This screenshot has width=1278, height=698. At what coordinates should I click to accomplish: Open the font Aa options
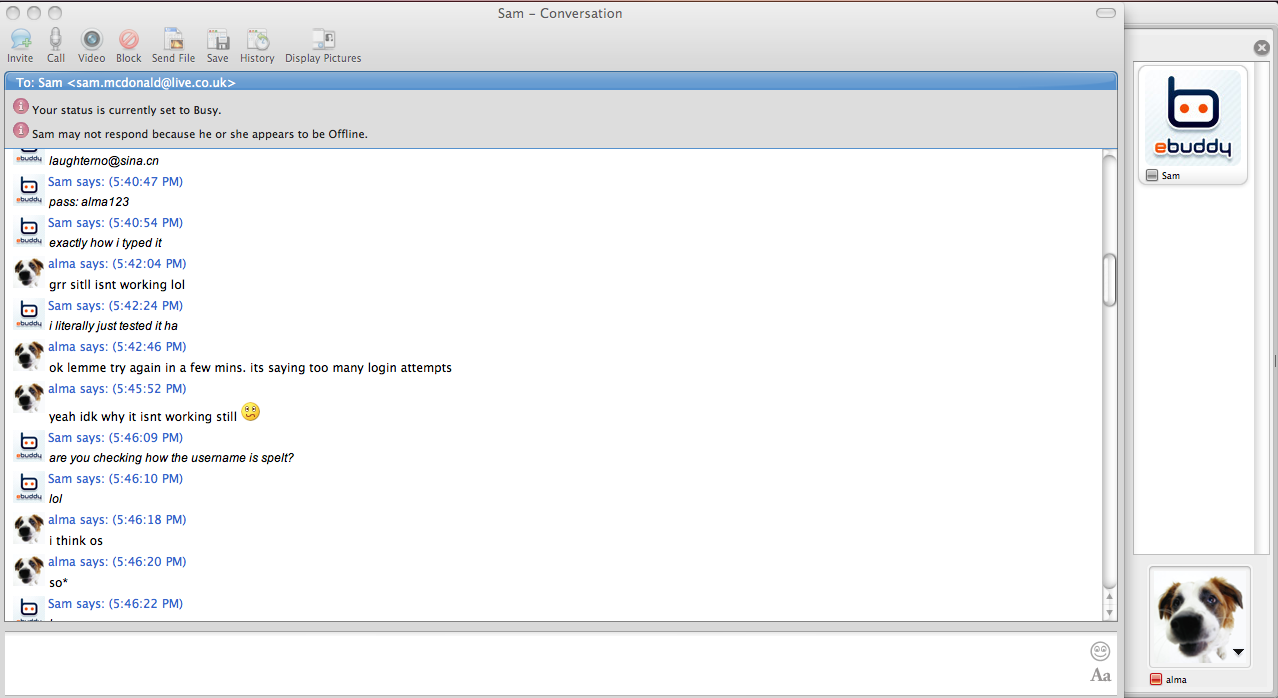coord(1100,675)
